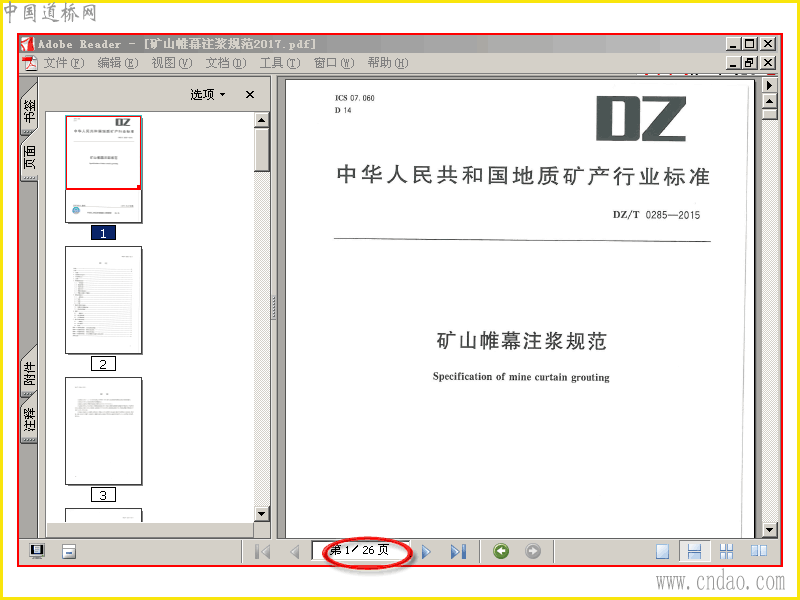
Task: Select the page 1 number label
Action: pos(103,233)
